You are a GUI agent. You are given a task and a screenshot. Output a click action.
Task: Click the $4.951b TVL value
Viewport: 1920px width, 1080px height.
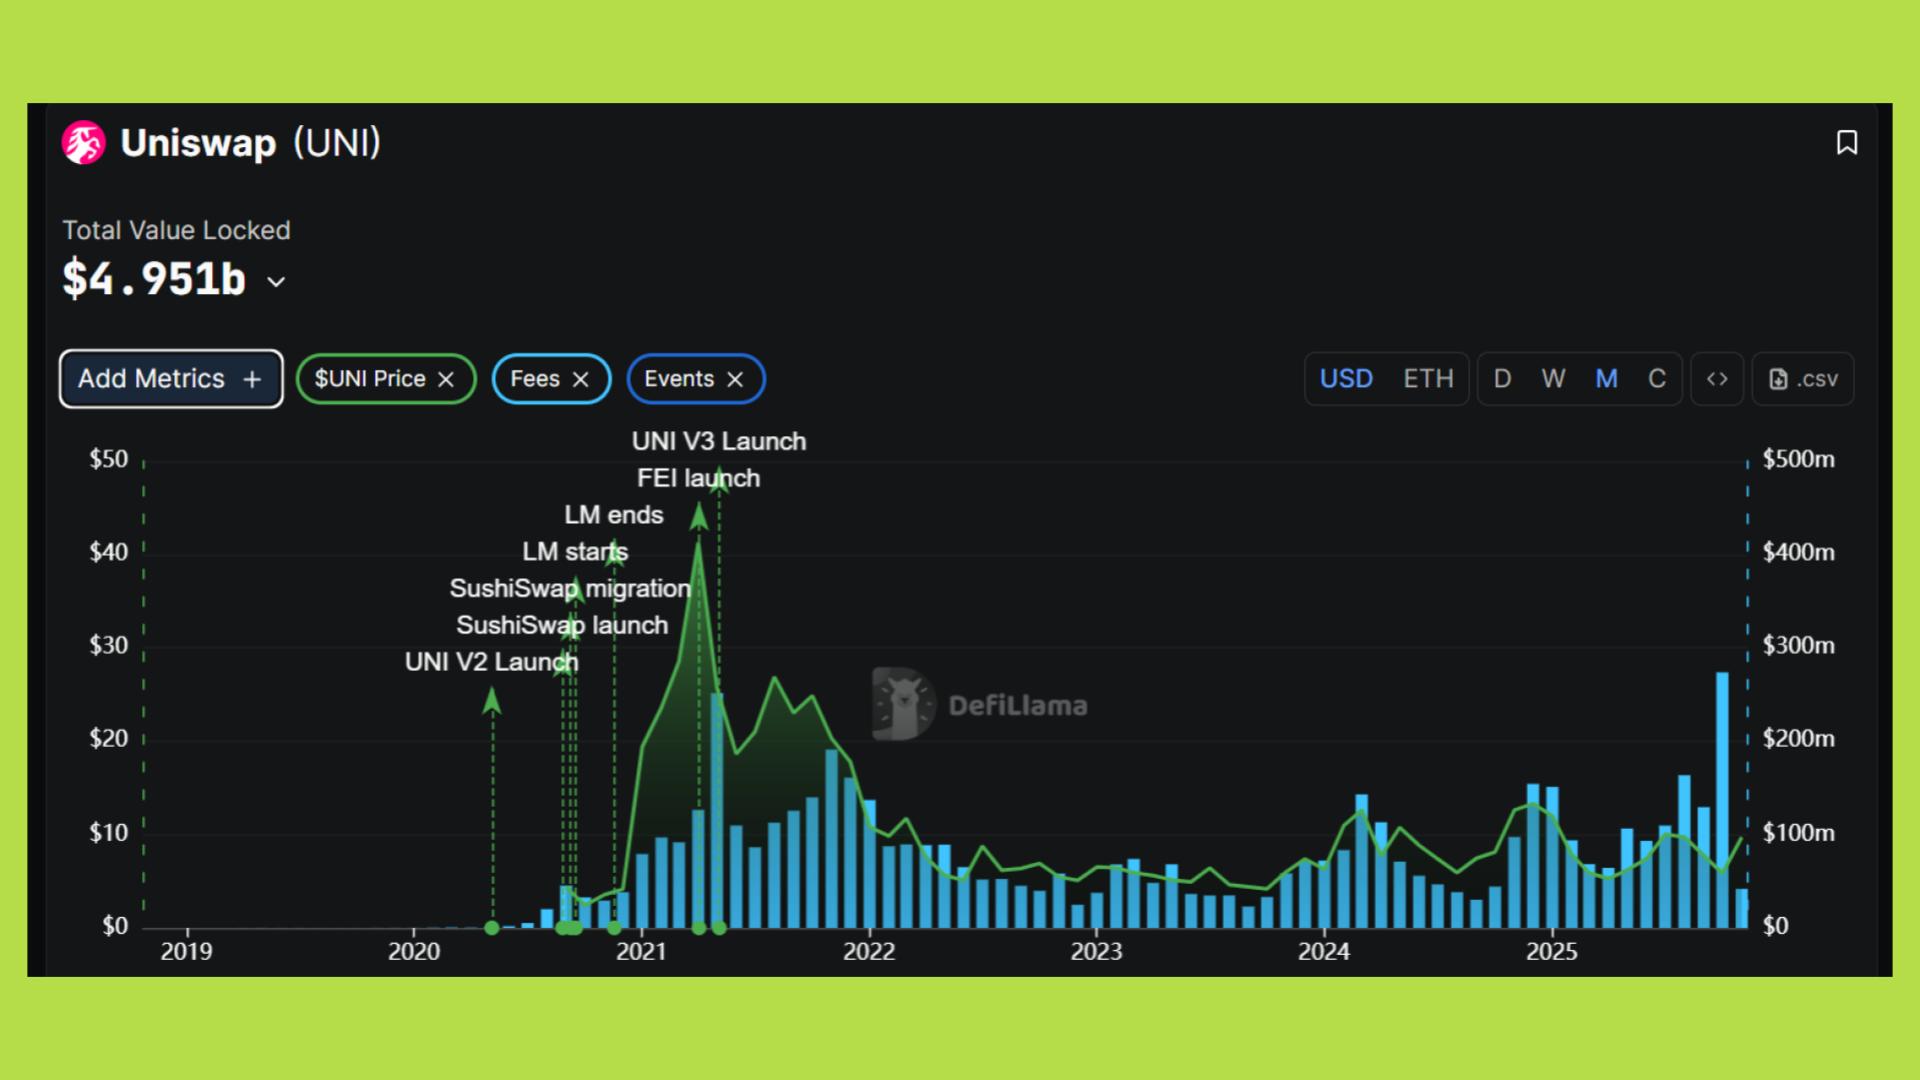point(154,279)
